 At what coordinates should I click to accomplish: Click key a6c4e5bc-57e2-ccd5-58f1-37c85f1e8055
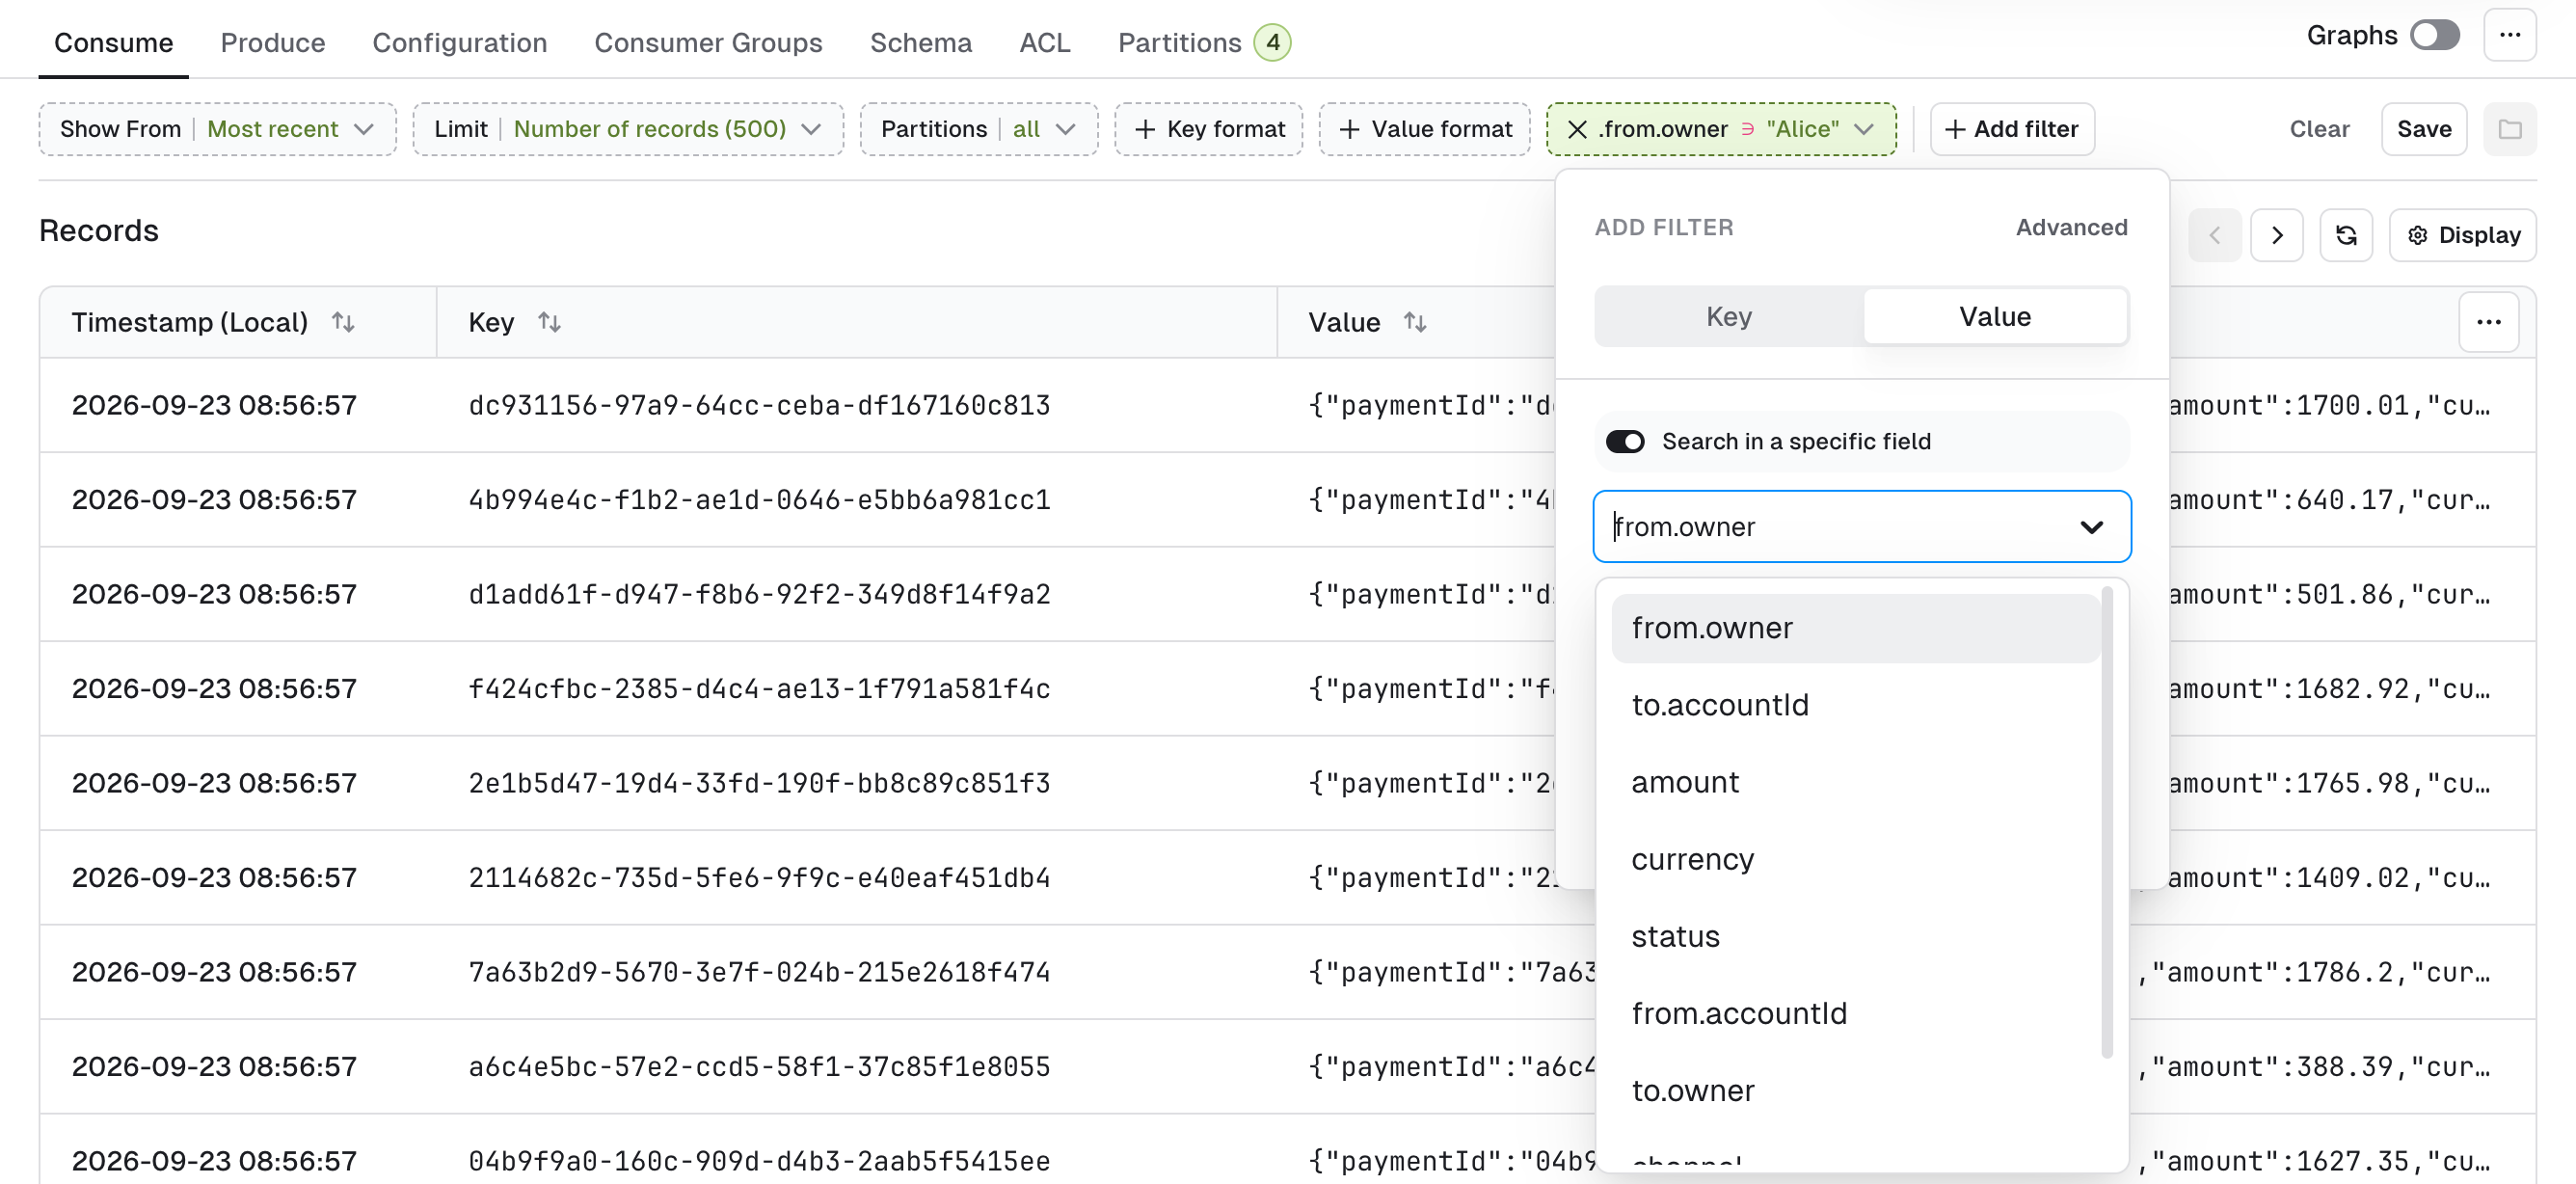click(759, 1066)
